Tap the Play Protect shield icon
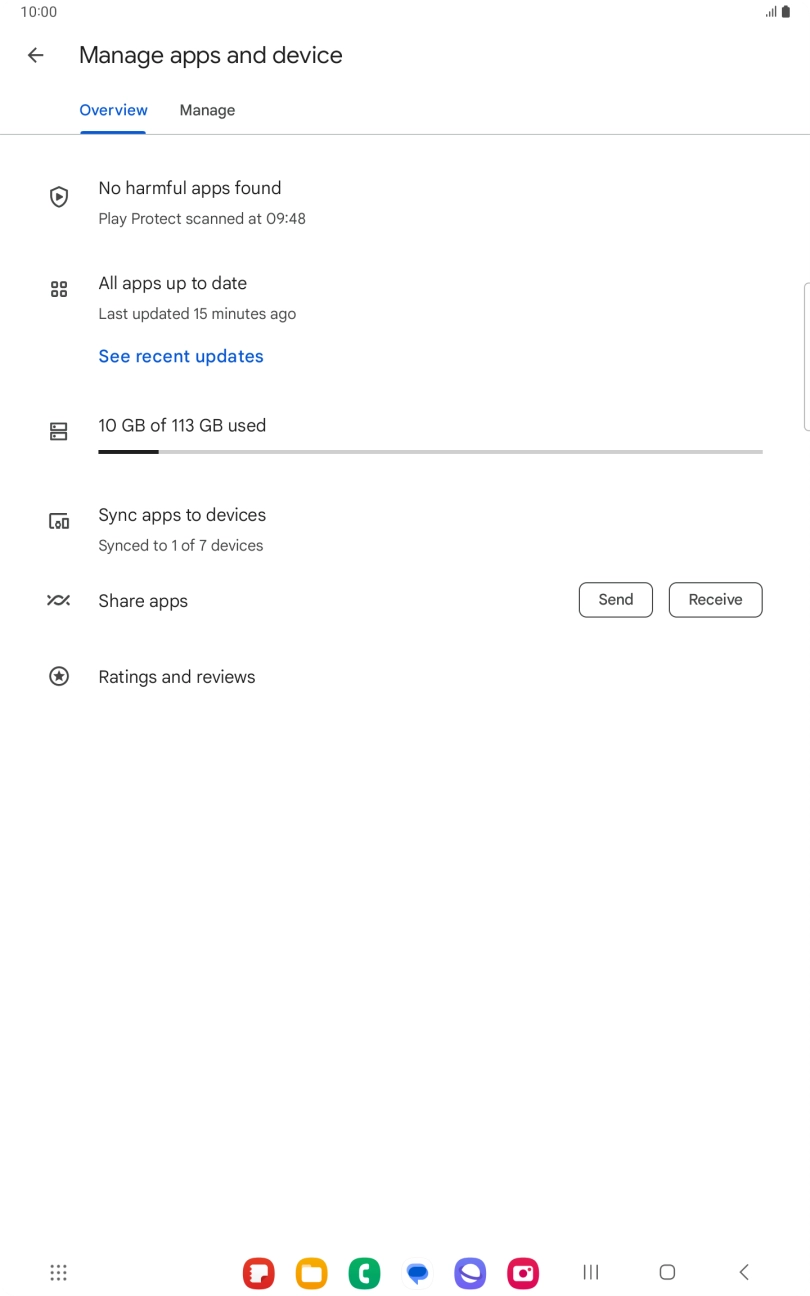 [59, 197]
